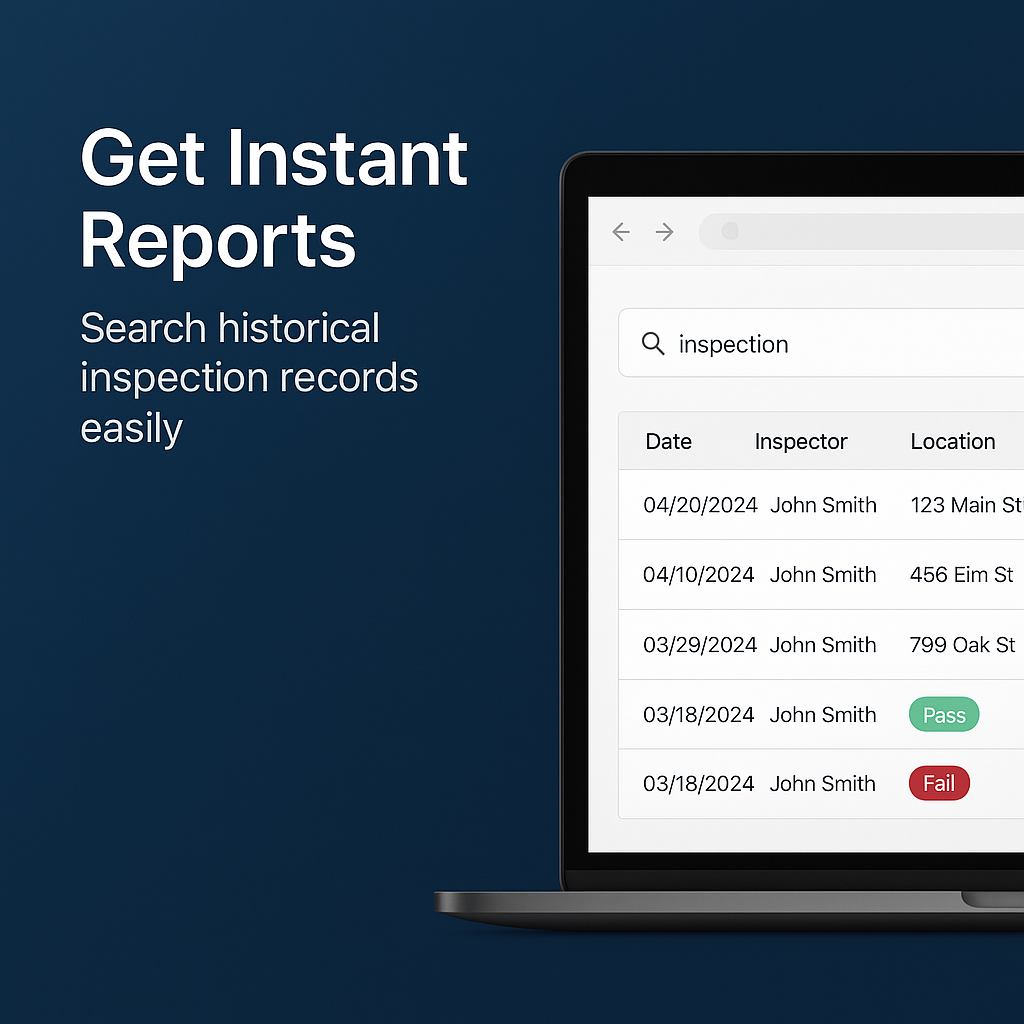Click the browser forward arrow
This screenshot has width=1024, height=1024.
pos(664,231)
